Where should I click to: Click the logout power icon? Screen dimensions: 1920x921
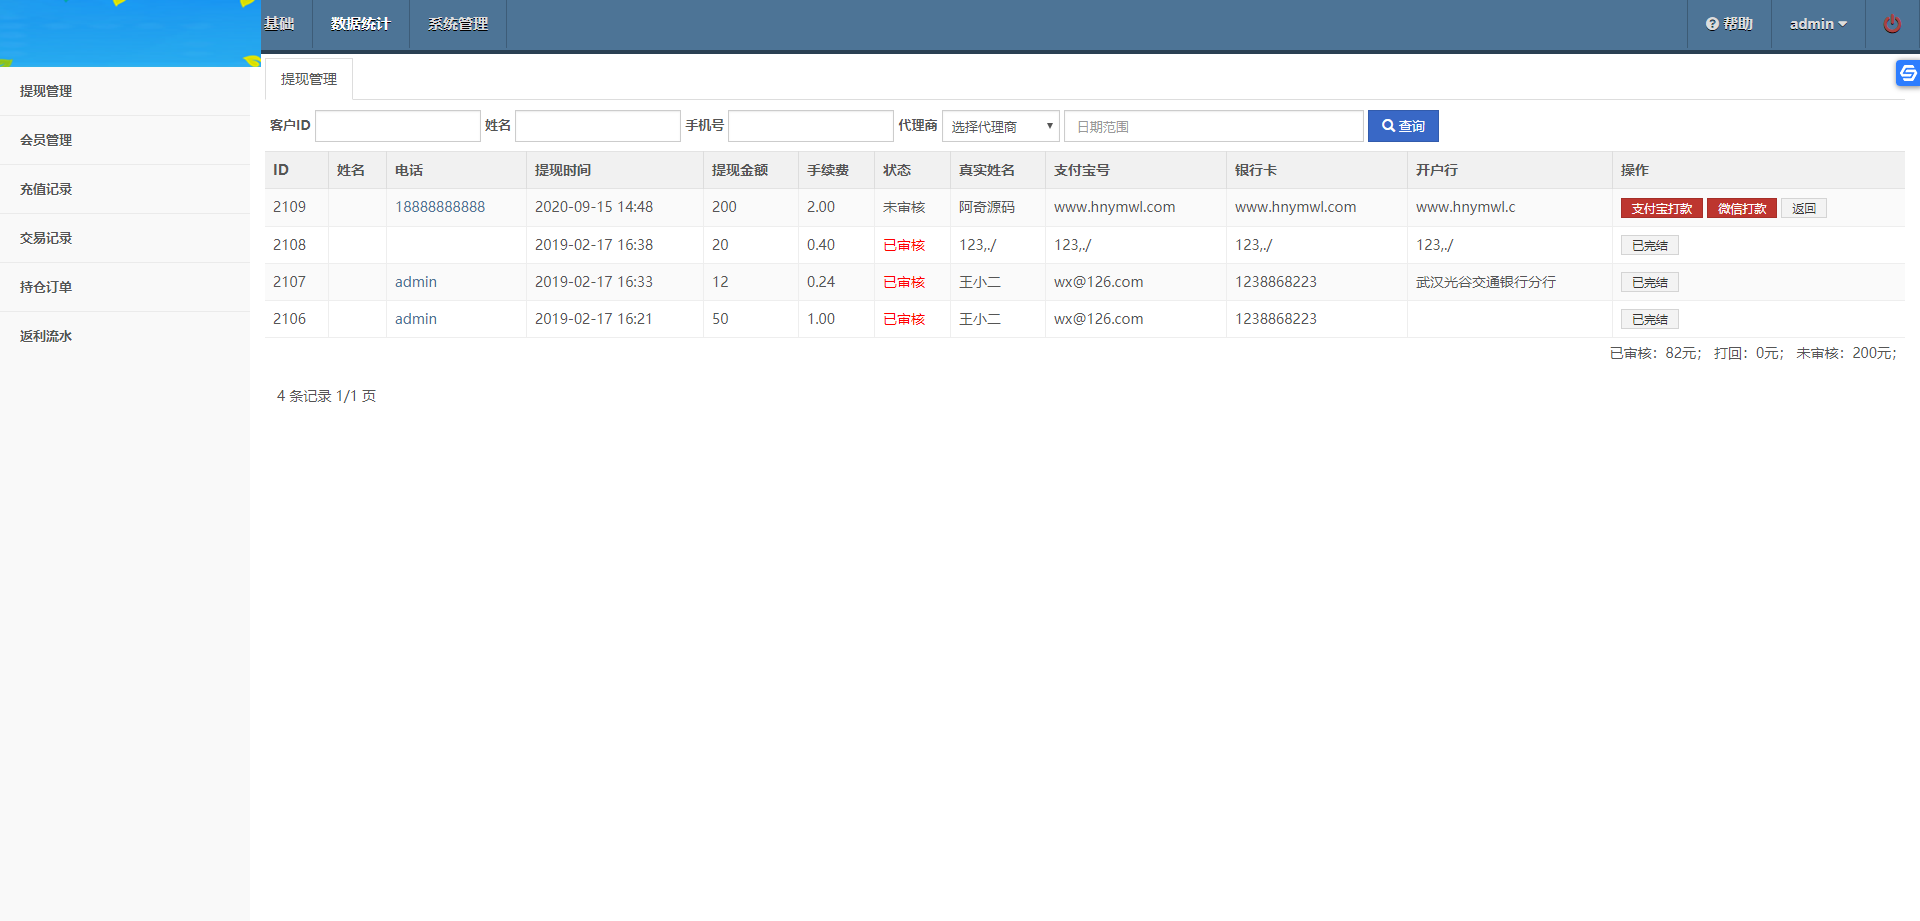1891,23
